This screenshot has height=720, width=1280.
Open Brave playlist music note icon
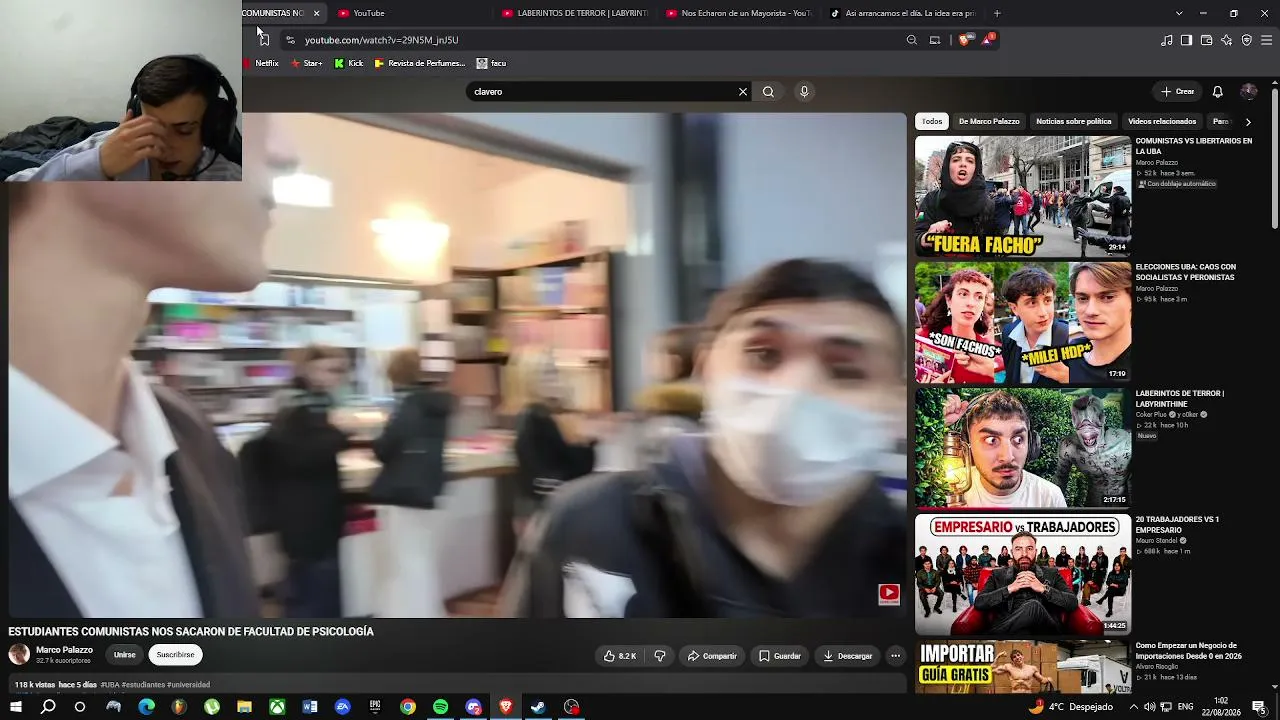[x=1167, y=40]
